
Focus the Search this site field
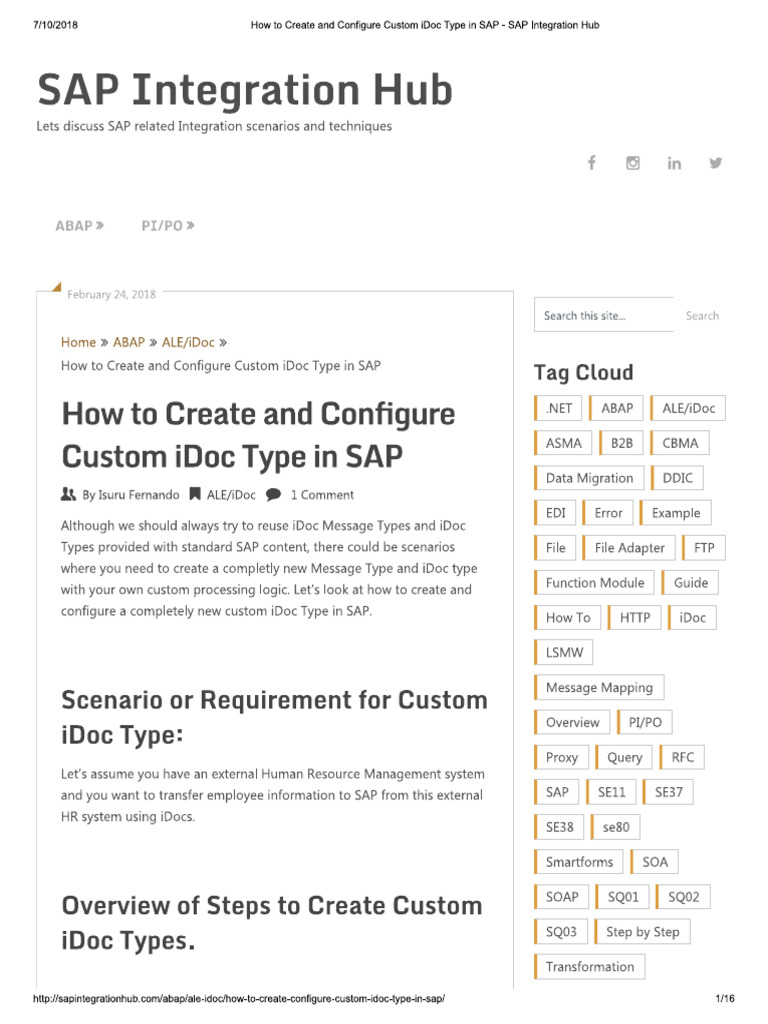pos(604,315)
